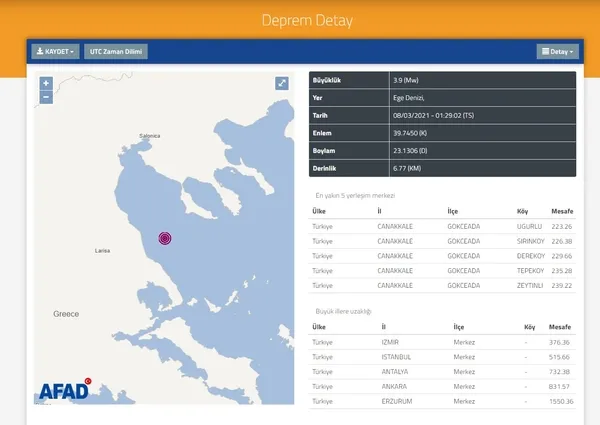Image resolution: width=600 pixels, height=425 pixels.
Task: Select the IZMIR distance row
Action: click(442, 342)
